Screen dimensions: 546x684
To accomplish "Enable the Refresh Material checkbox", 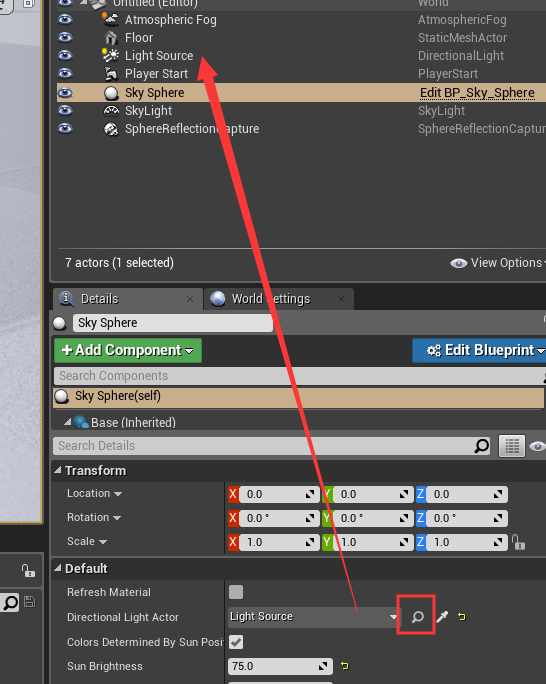I will (x=236, y=592).
